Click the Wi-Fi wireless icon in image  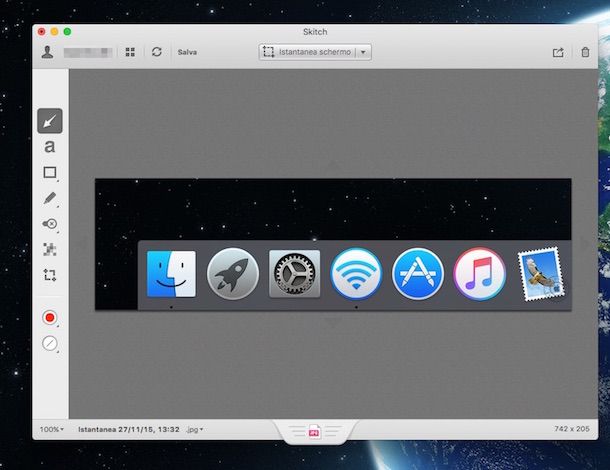pos(356,274)
